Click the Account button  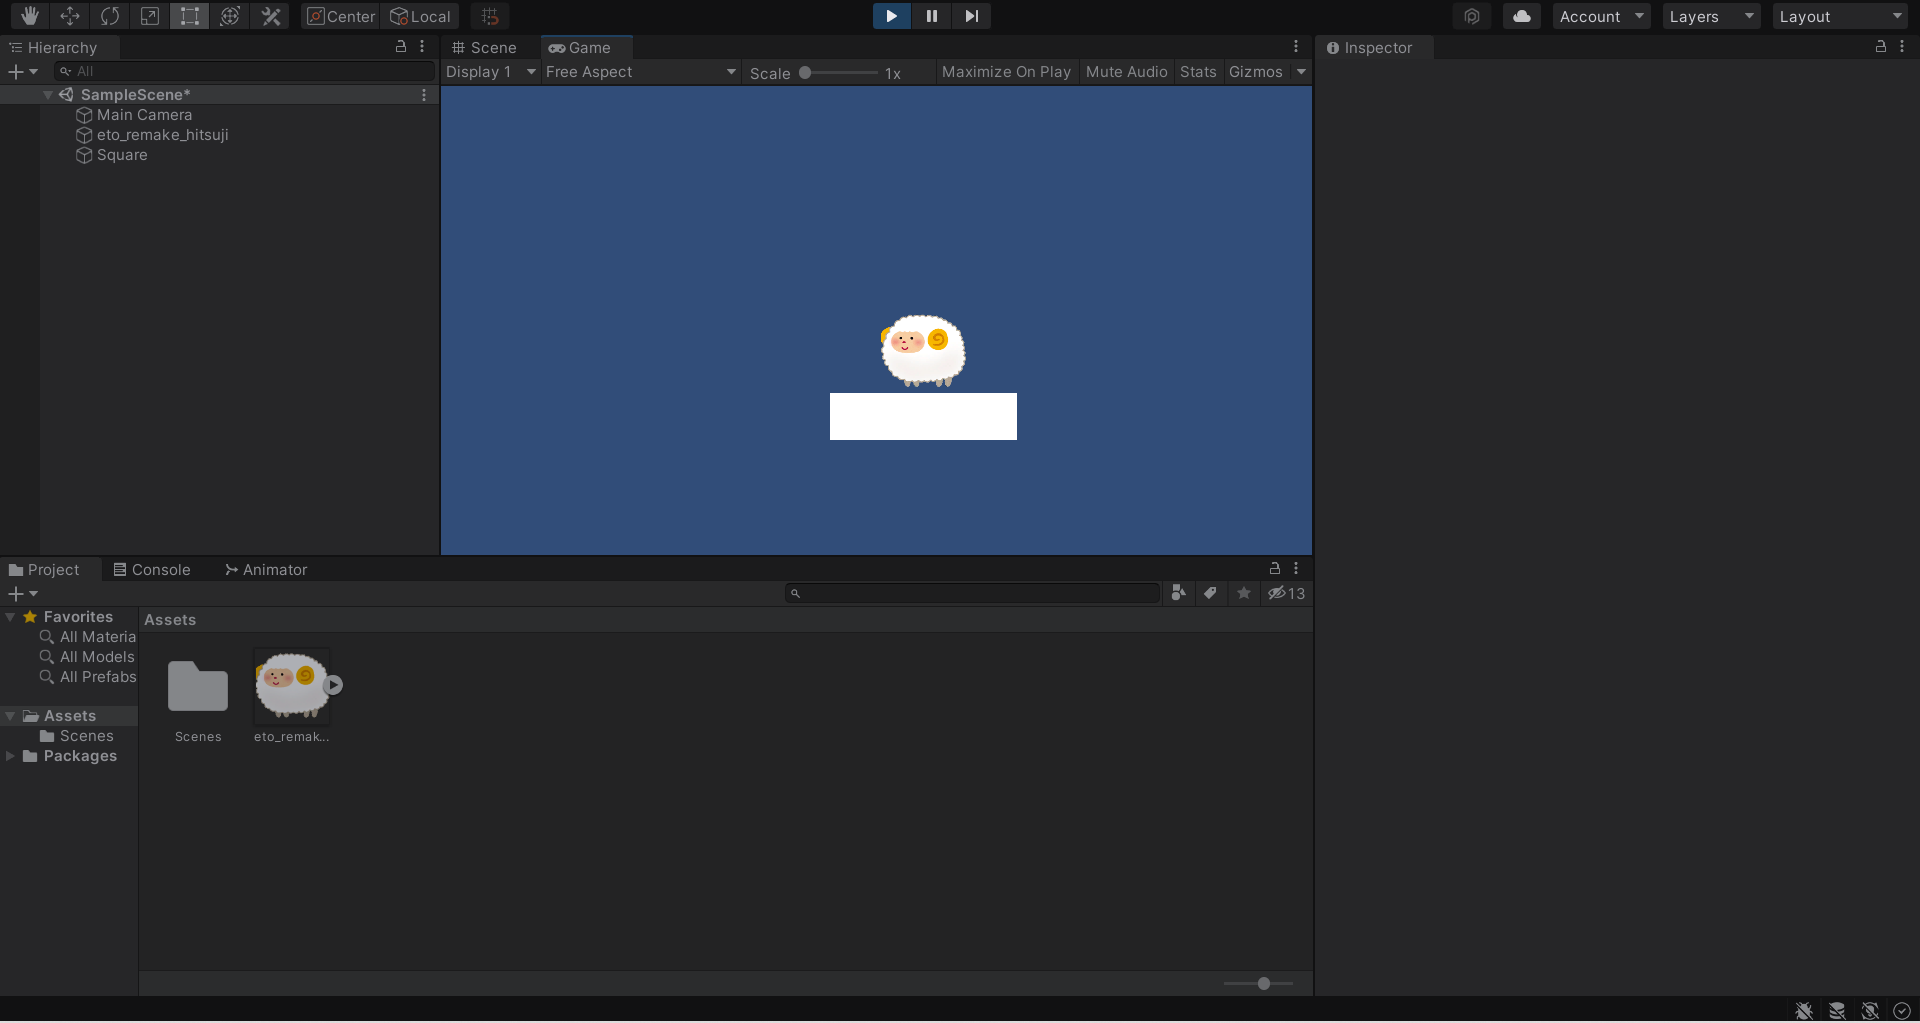pyautogui.click(x=1600, y=16)
